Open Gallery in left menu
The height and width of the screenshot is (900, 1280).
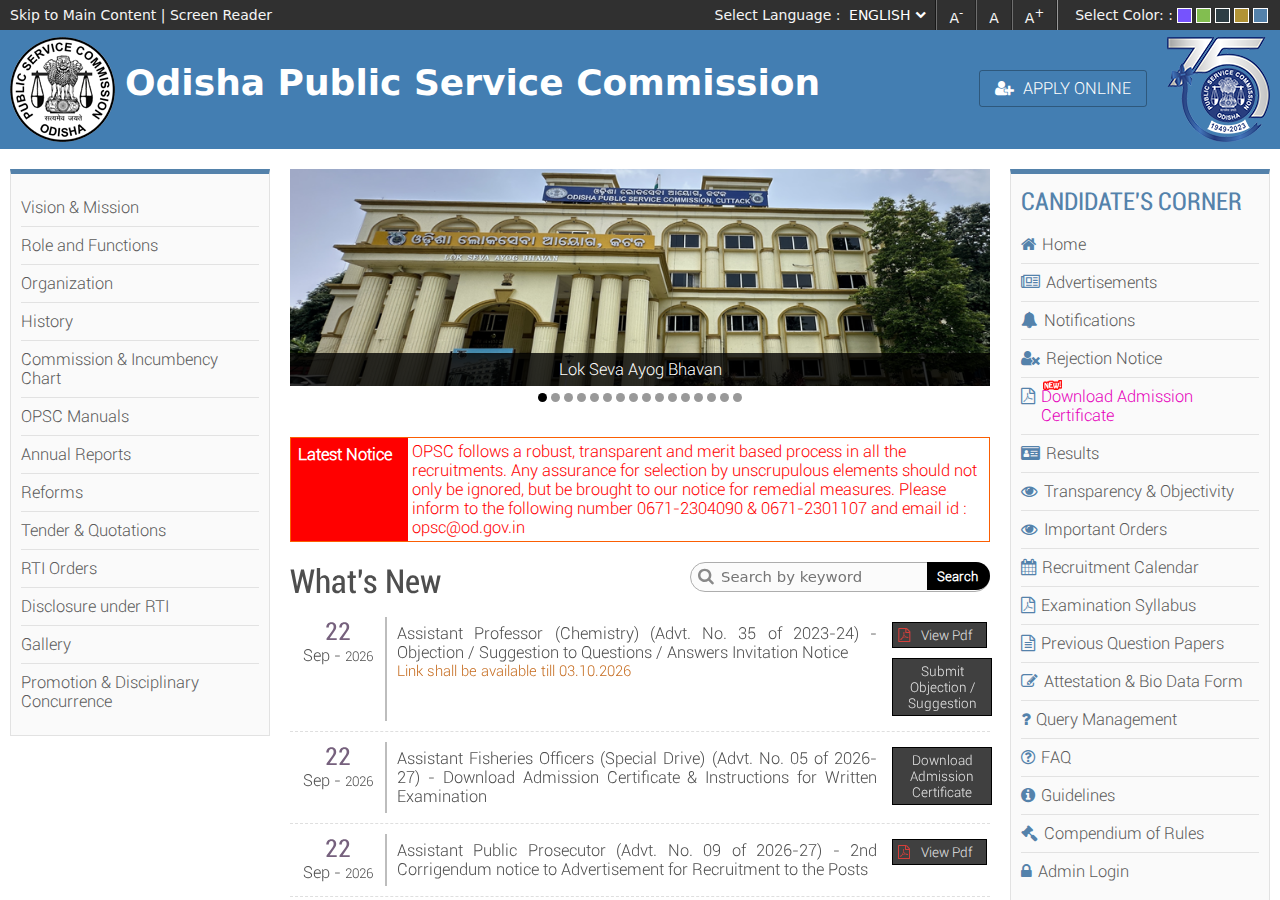point(46,645)
